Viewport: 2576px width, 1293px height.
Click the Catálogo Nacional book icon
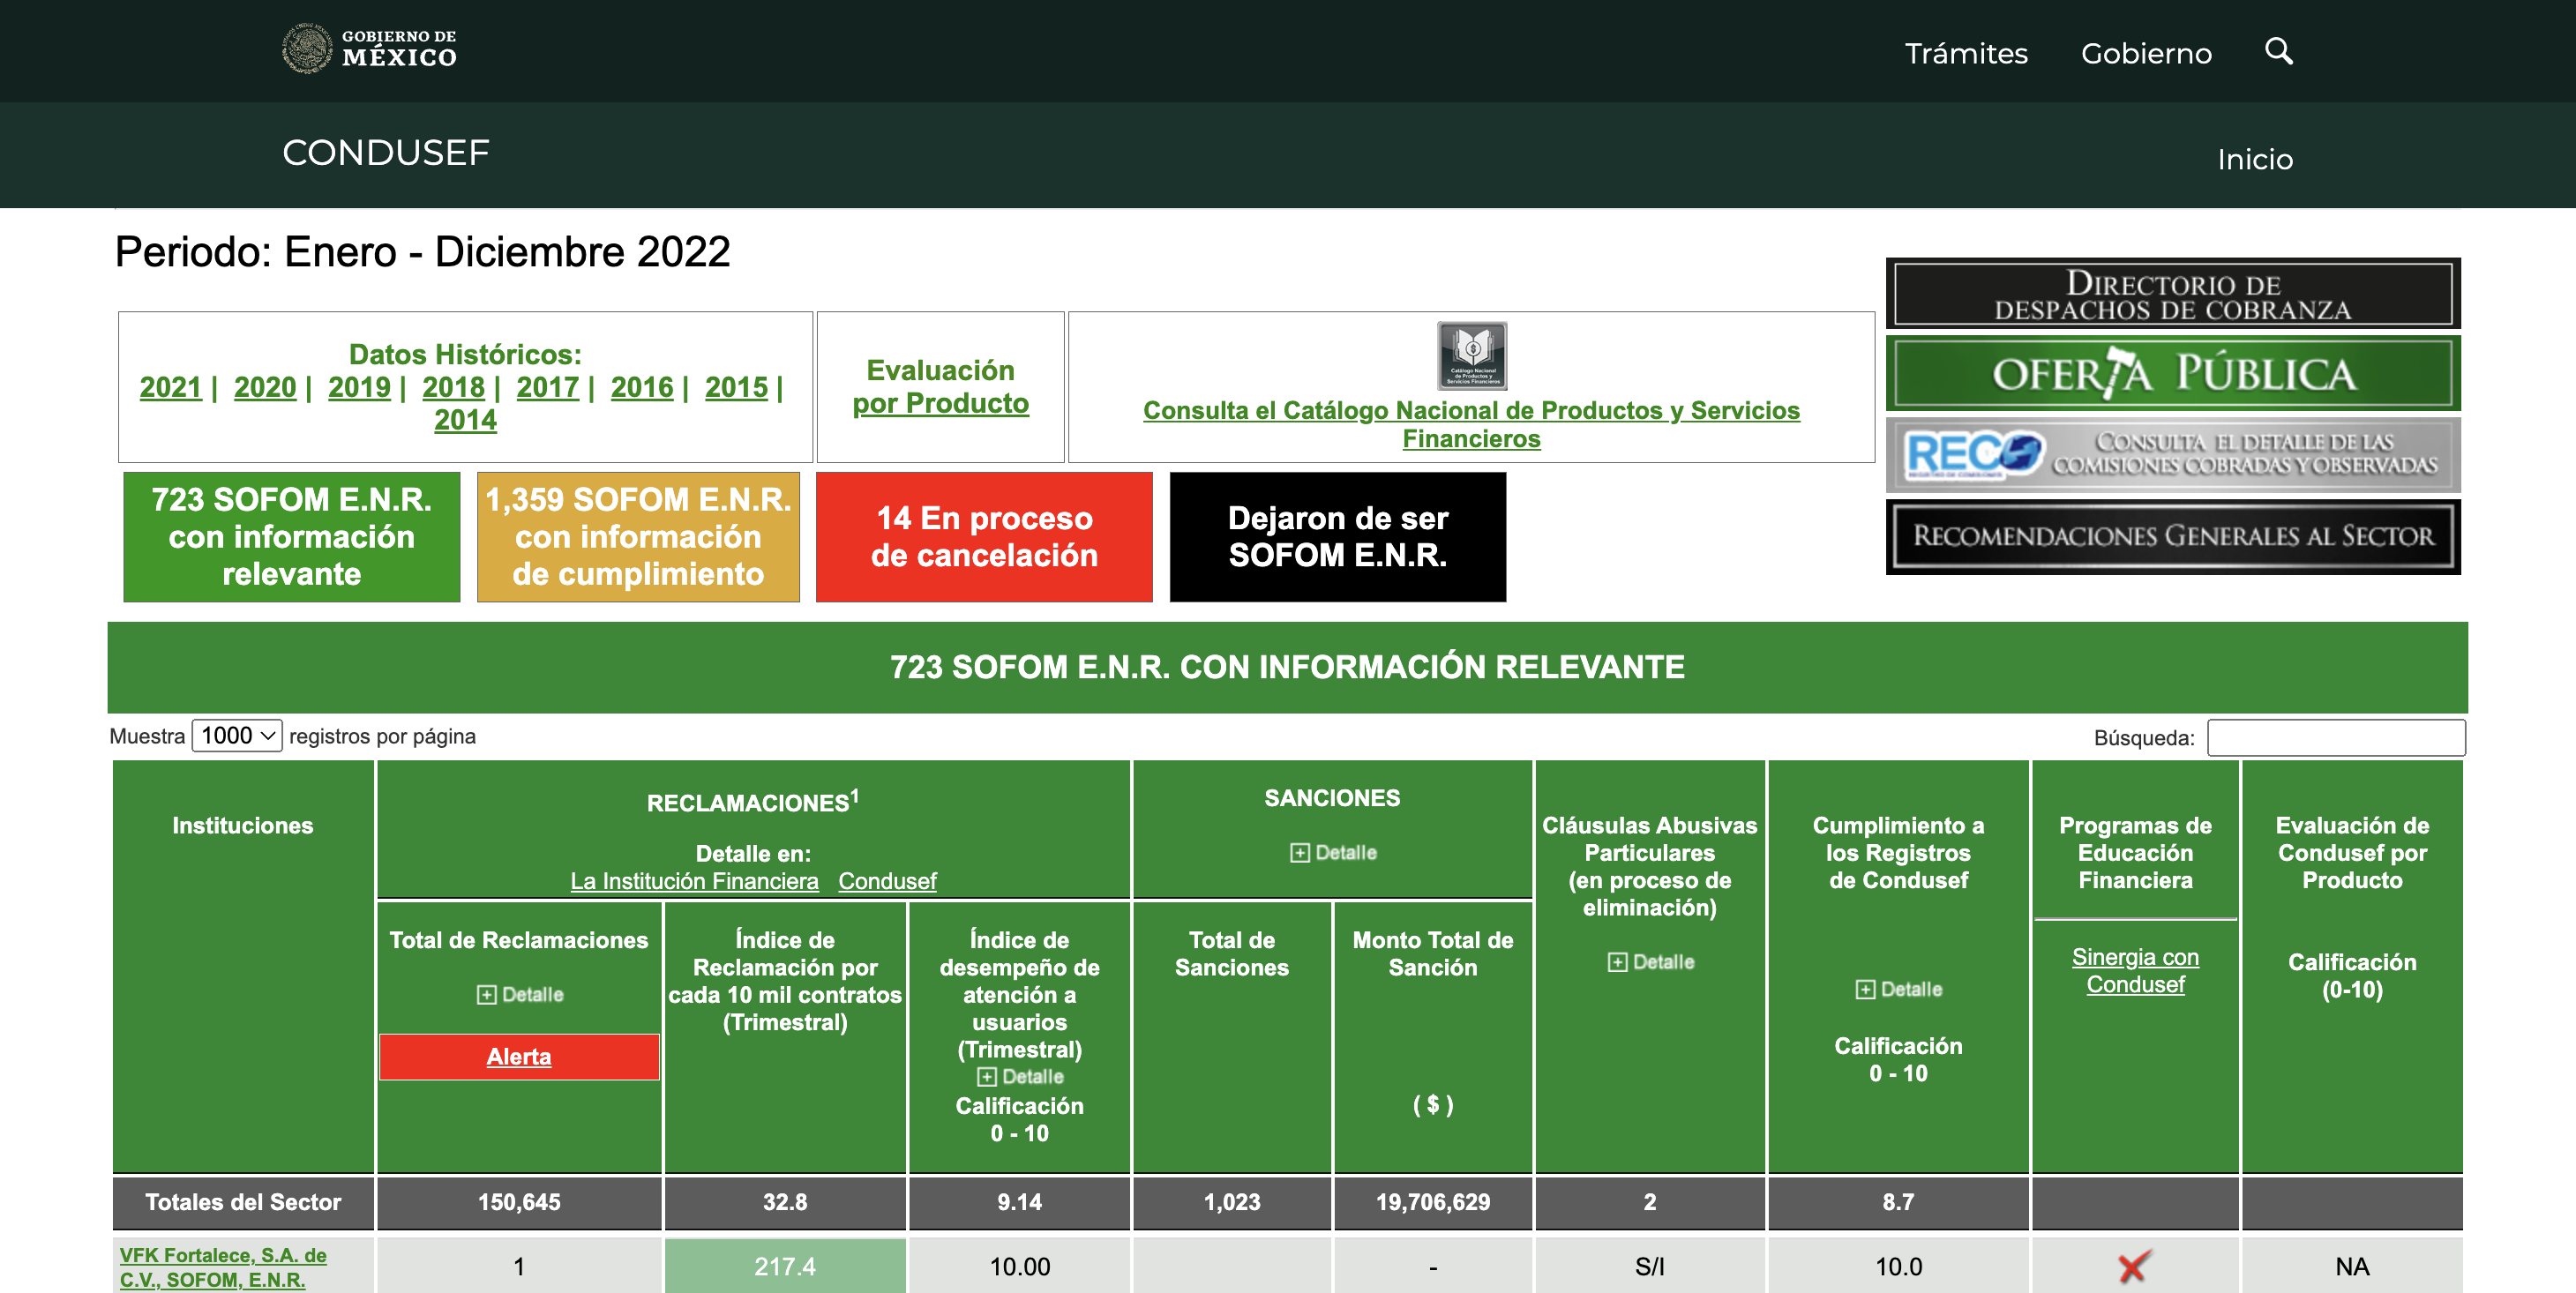point(1471,356)
